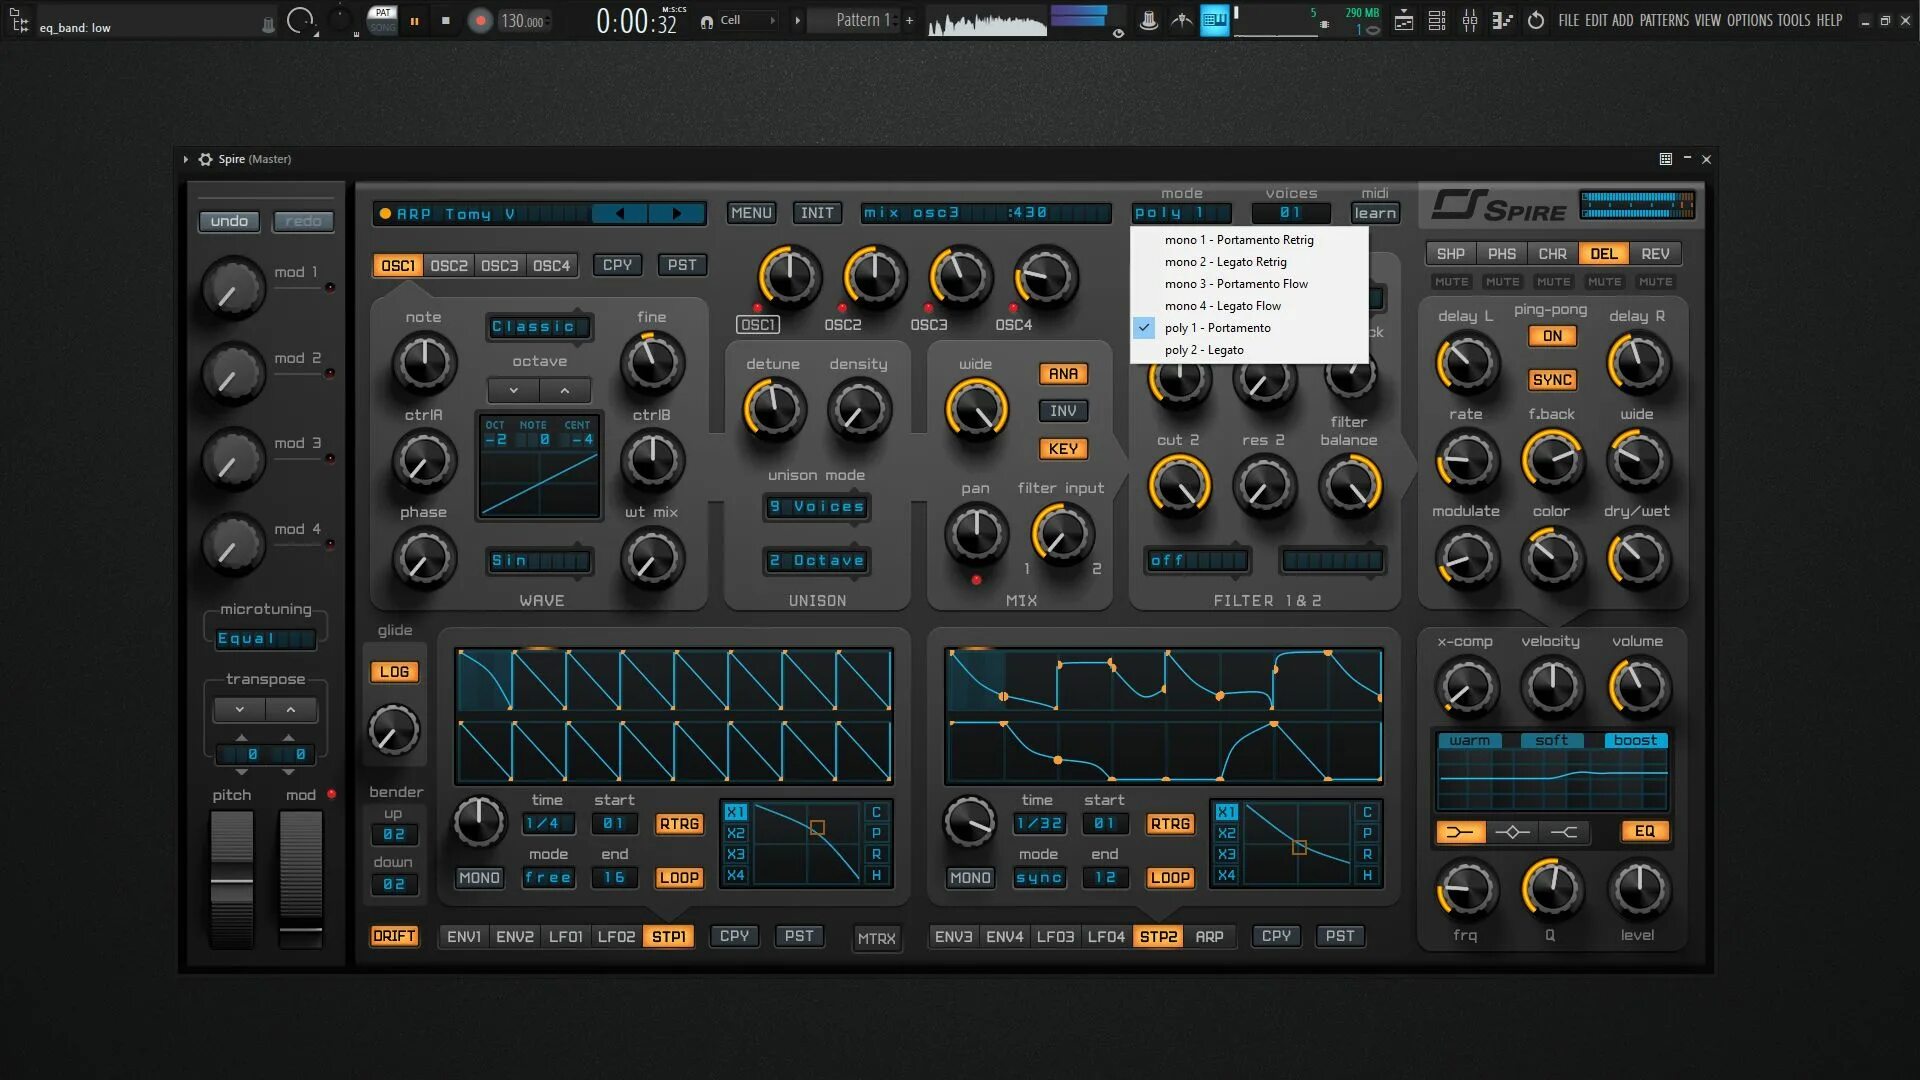Toggle delay SYNC button
Image resolution: width=1920 pixels, height=1080 pixels.
click(1552, 380)
